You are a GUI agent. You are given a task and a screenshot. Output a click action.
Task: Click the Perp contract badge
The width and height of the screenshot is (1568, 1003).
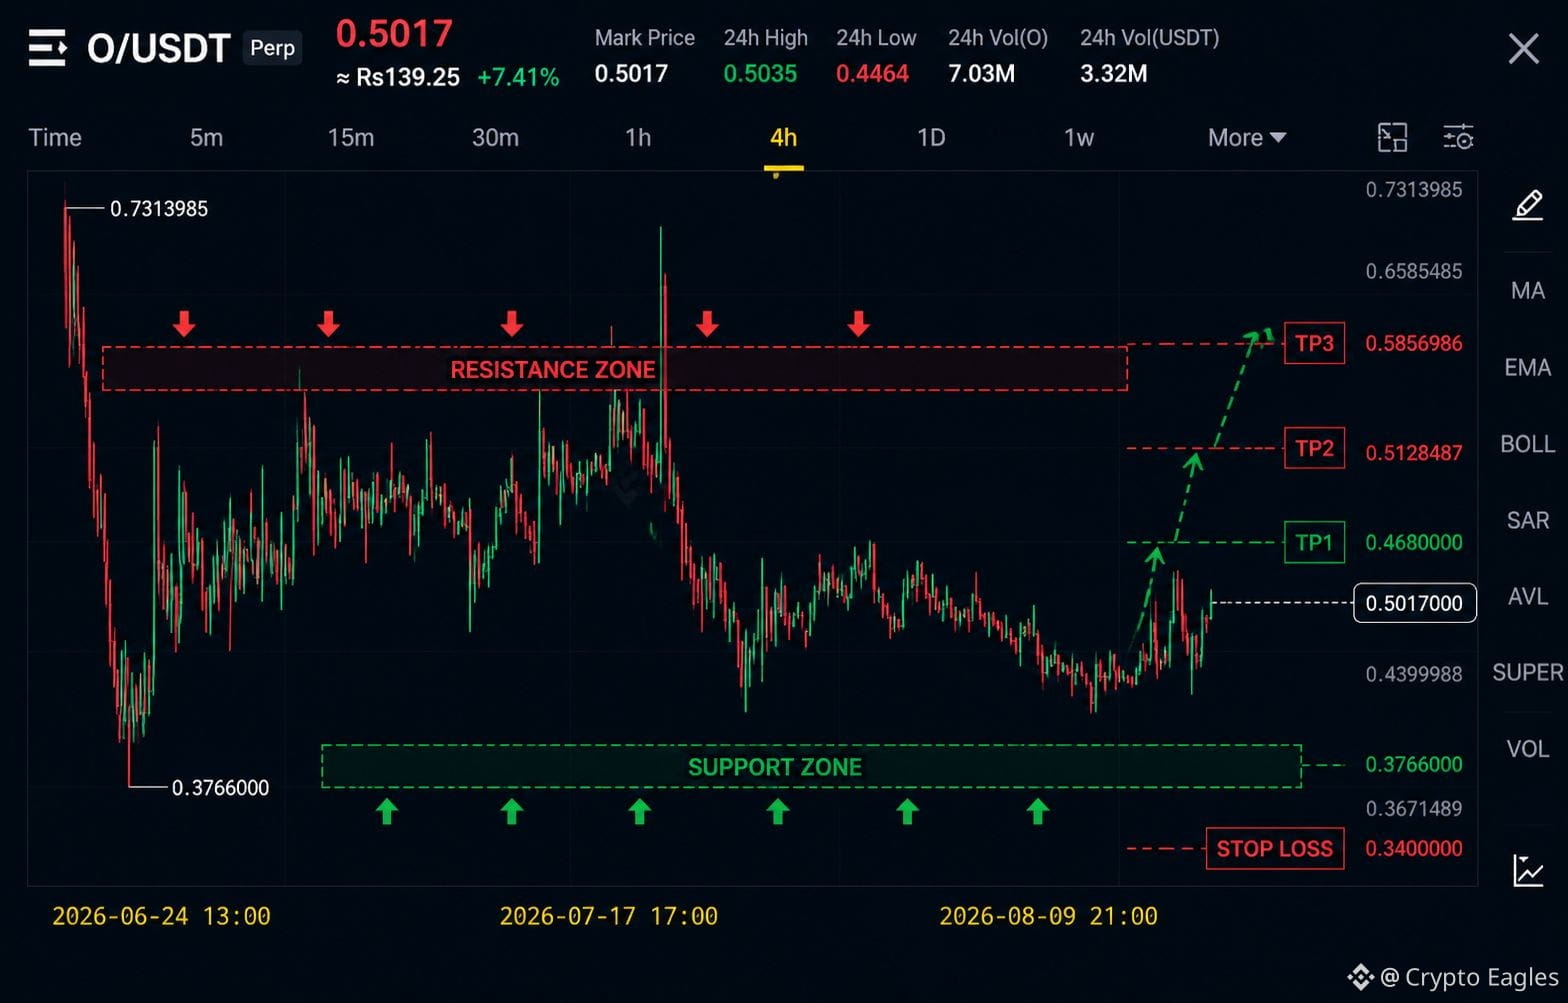tap(272, 48)
